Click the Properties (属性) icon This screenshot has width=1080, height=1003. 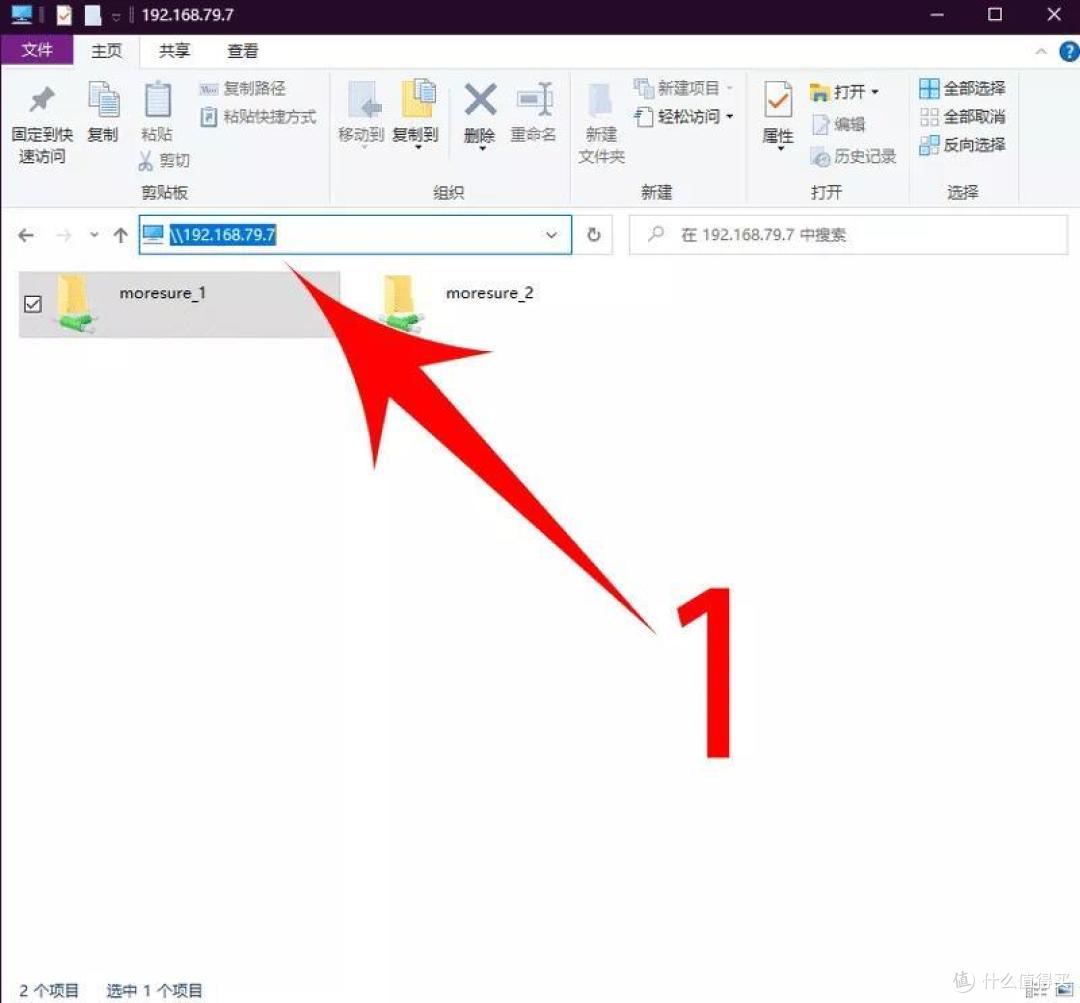coord(778,100)
